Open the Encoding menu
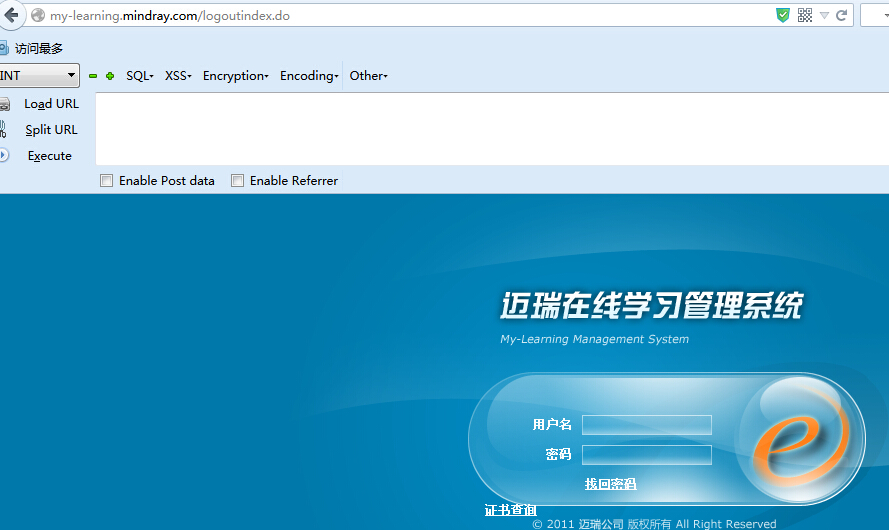The width and height of the screenshot is (889, 530). [309, 76]
